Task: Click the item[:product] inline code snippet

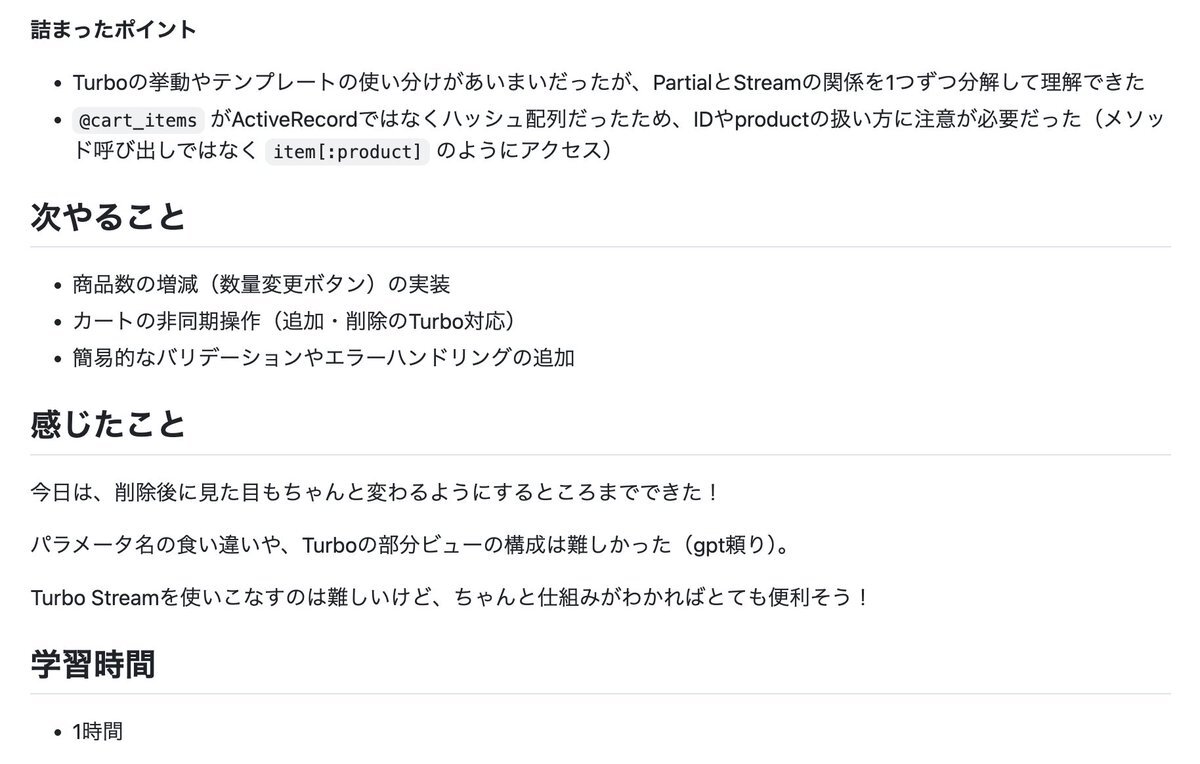Action: (347, 152)
